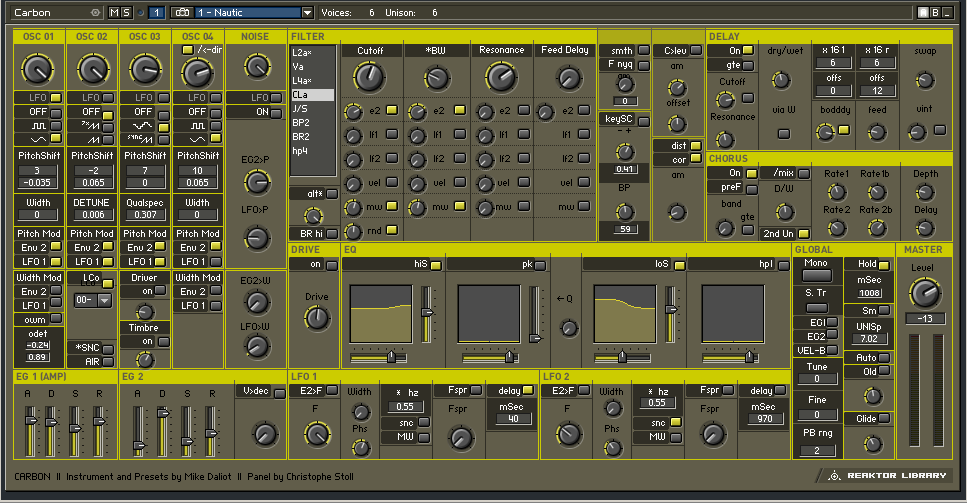Click the *SNC button in OSC 02
Viewport: 967px width, 503px height.
pos(108,348)
